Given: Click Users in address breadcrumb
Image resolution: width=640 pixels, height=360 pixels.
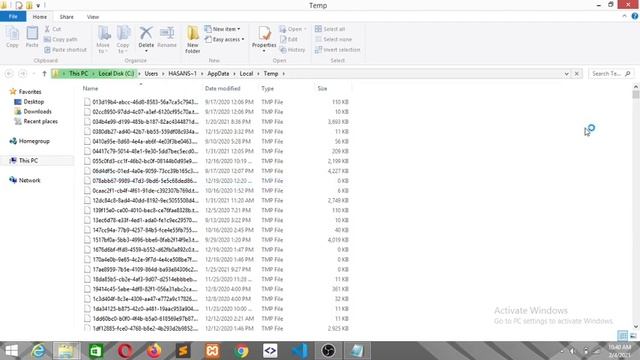Looking at the screenshot, I should pyautogui.click(x=151, y=74).
